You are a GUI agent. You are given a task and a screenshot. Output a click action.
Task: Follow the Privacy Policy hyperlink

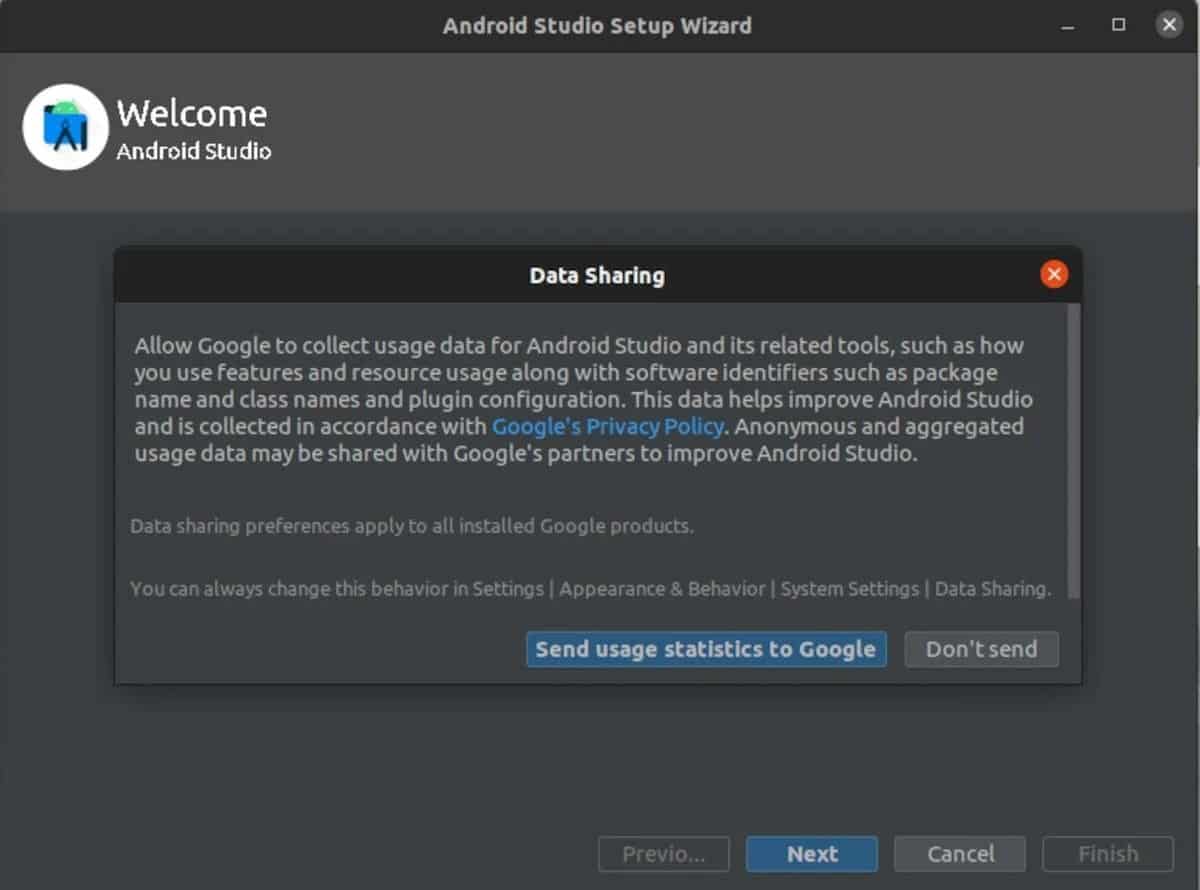(x=606, y=427)
